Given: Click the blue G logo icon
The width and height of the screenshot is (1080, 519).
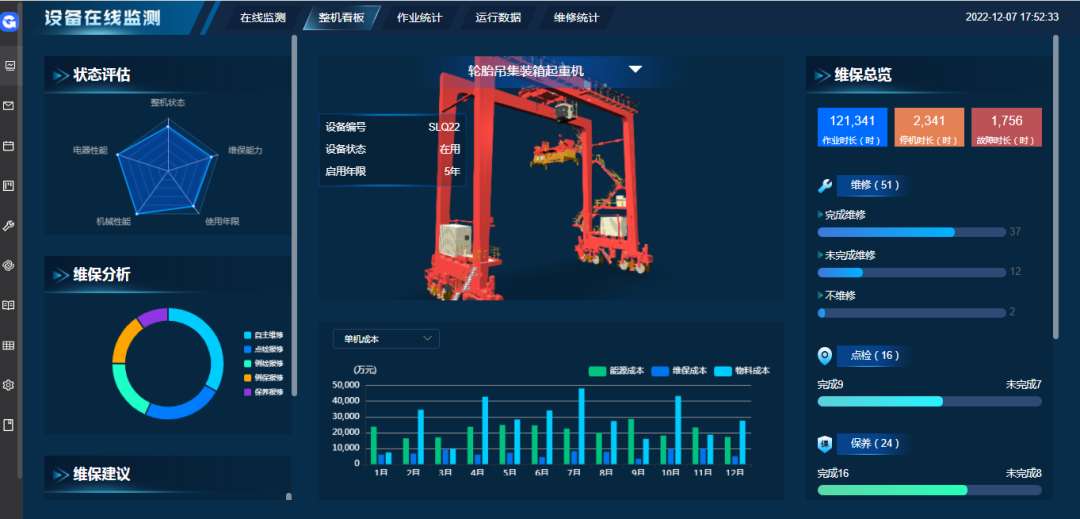Looking at the screenshot, I should [10, 20].
